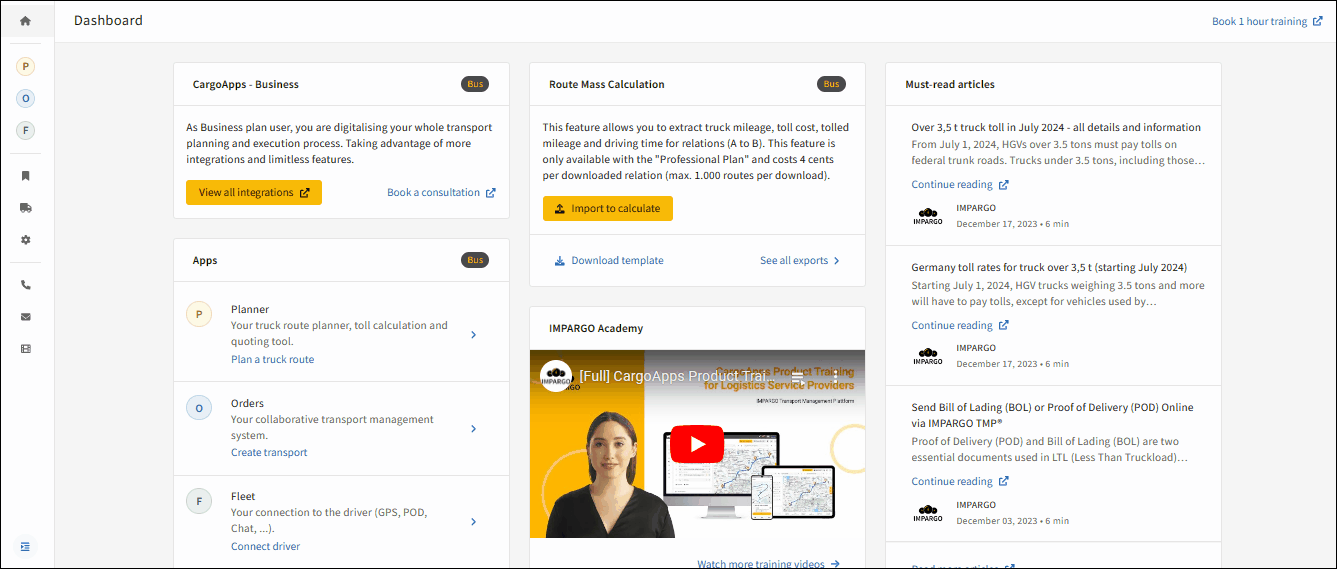This screenshot has height=569, width=1337.
Task: Open See all exports link
Action: (x=800, y=260)
